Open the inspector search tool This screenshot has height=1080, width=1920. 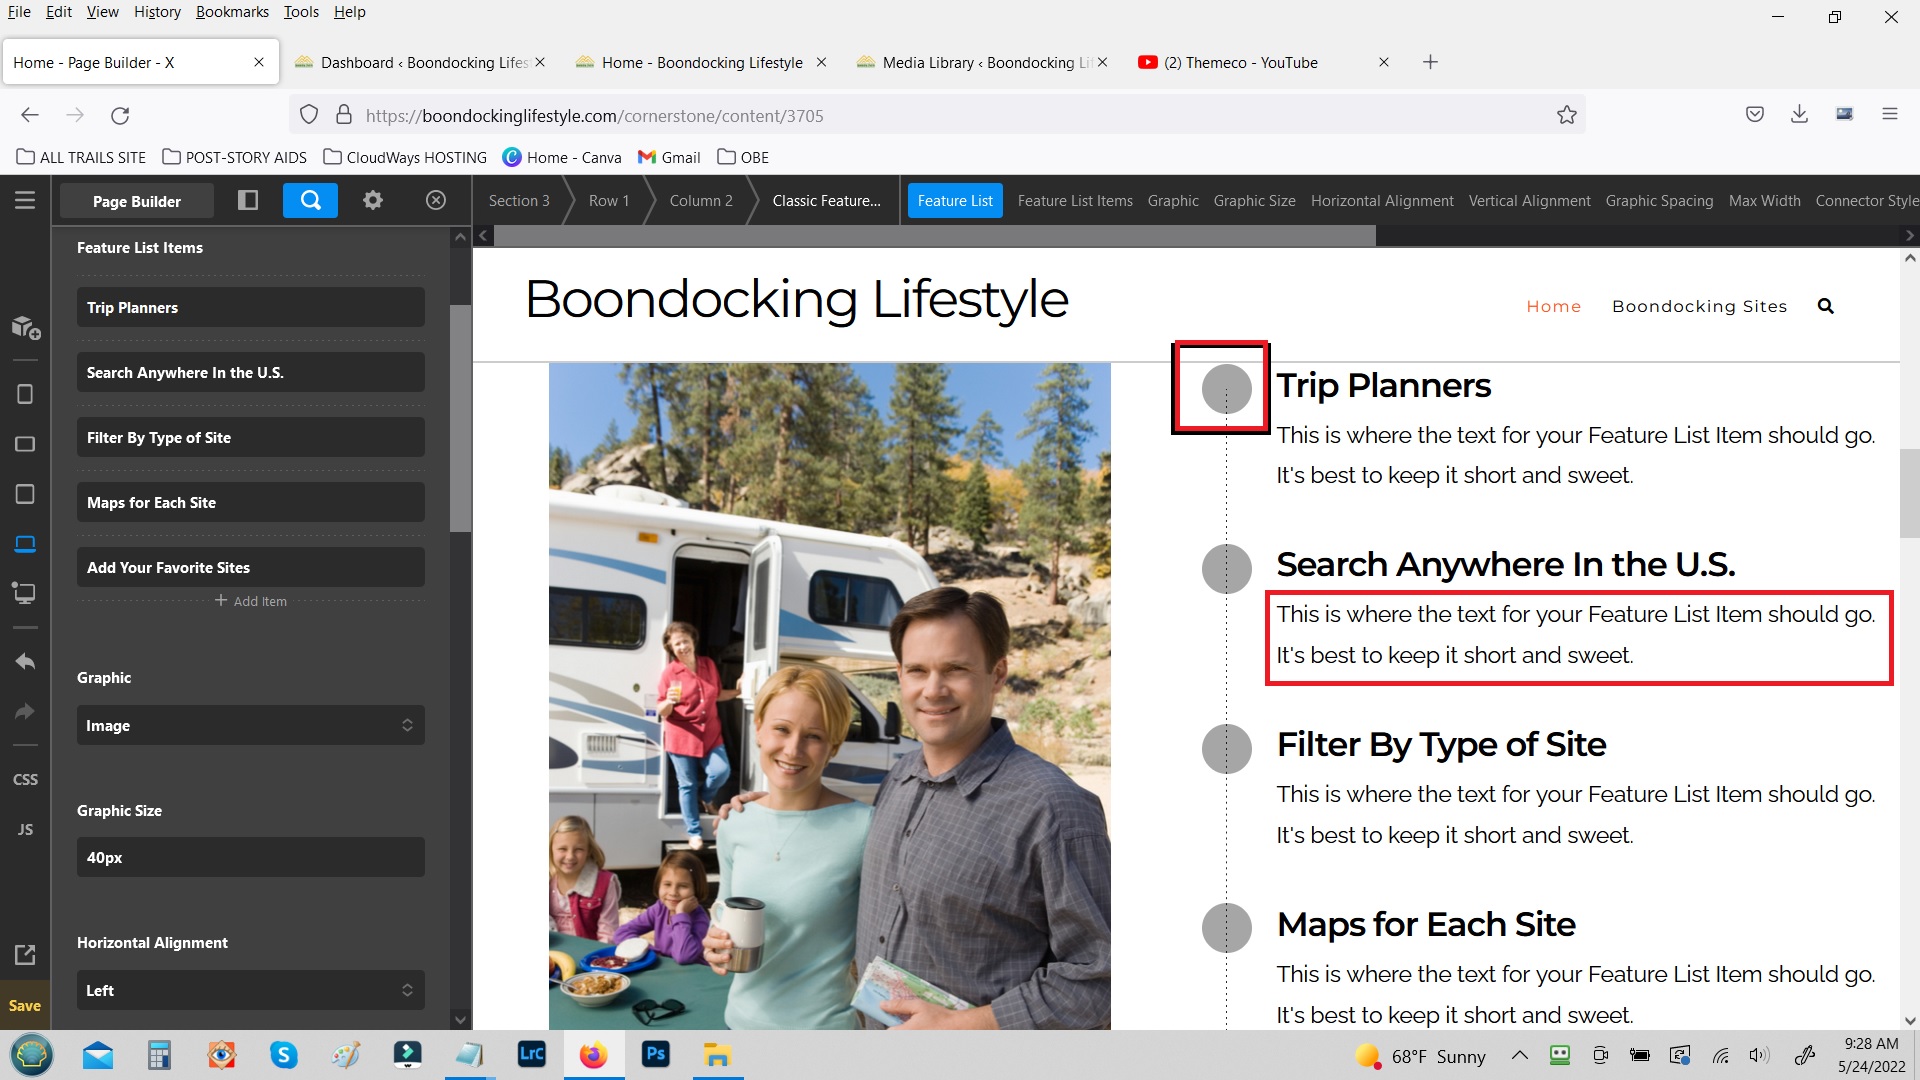pos(310,200)
